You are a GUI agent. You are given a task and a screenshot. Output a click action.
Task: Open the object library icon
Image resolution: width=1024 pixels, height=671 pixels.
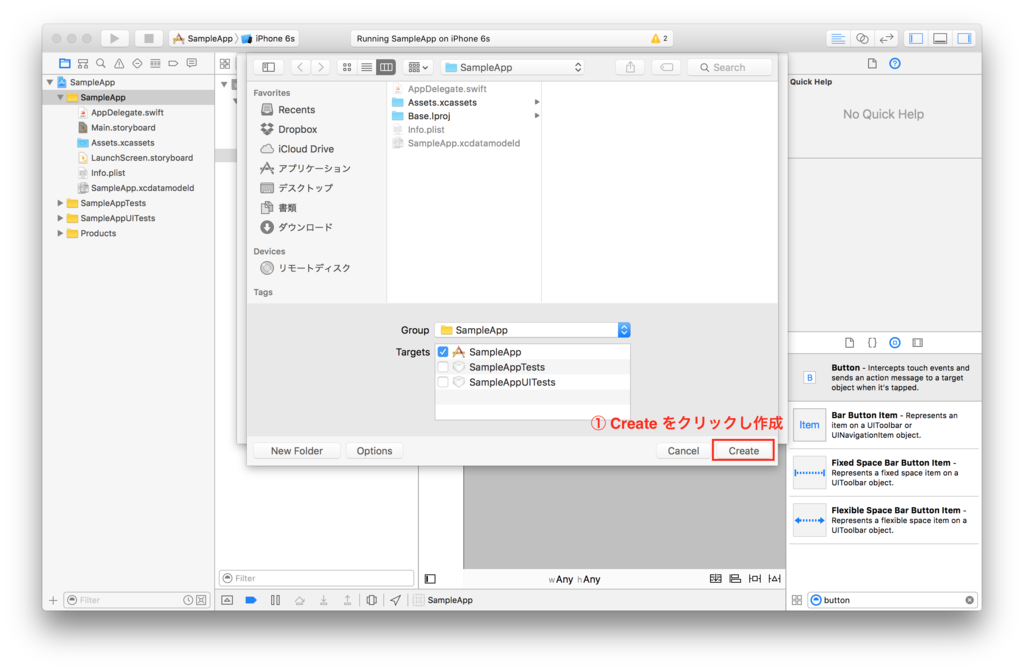[895, 342]
